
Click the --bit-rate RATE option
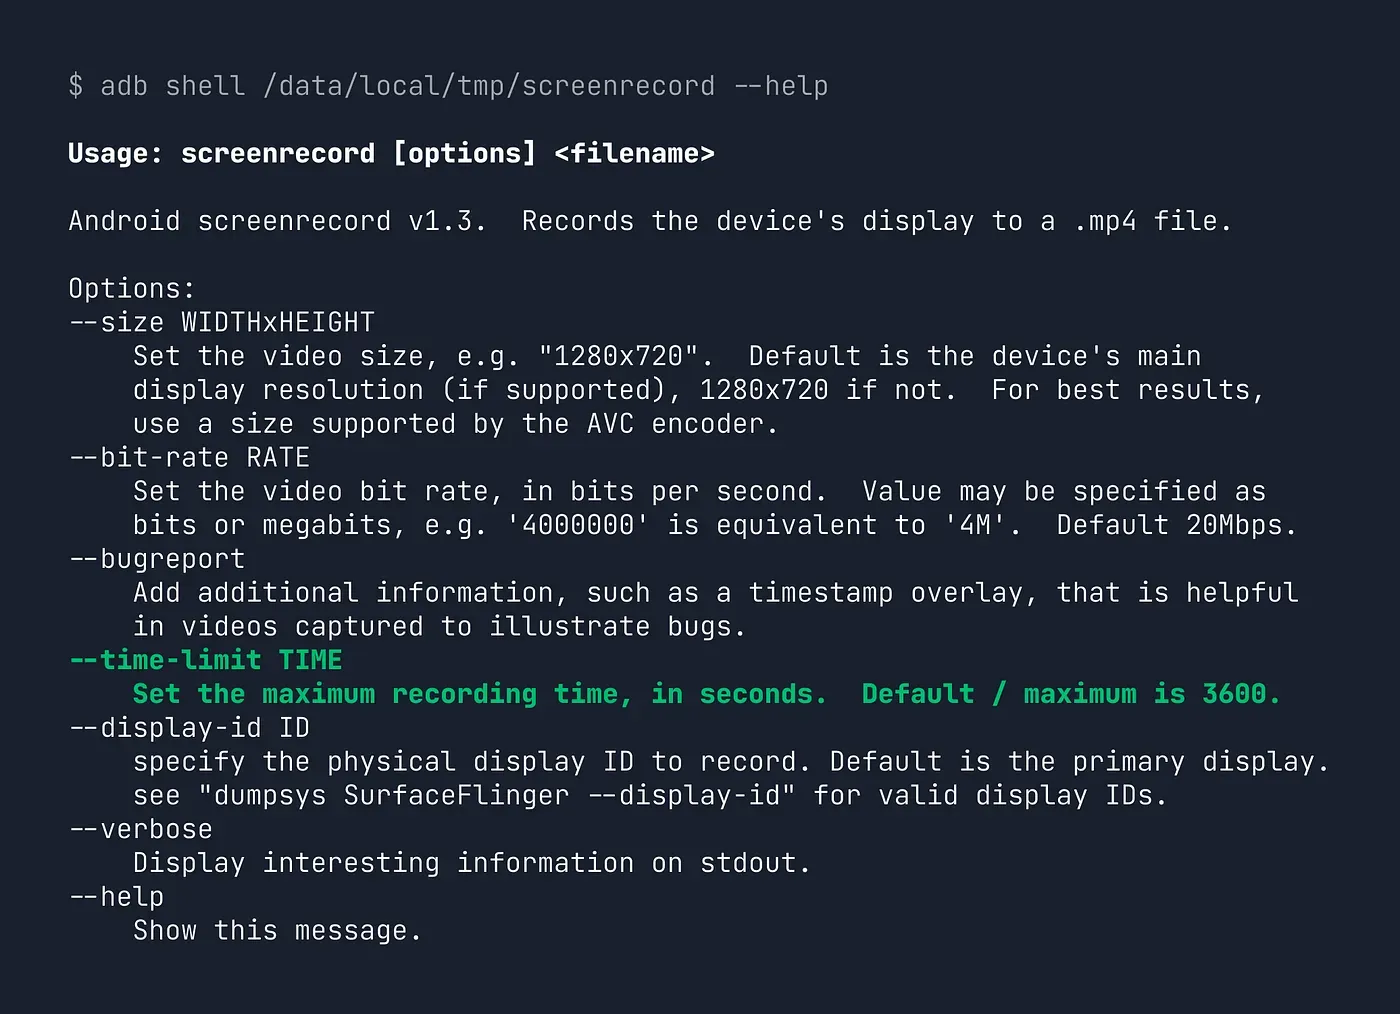pyautogui.click(x=190, y=458)
